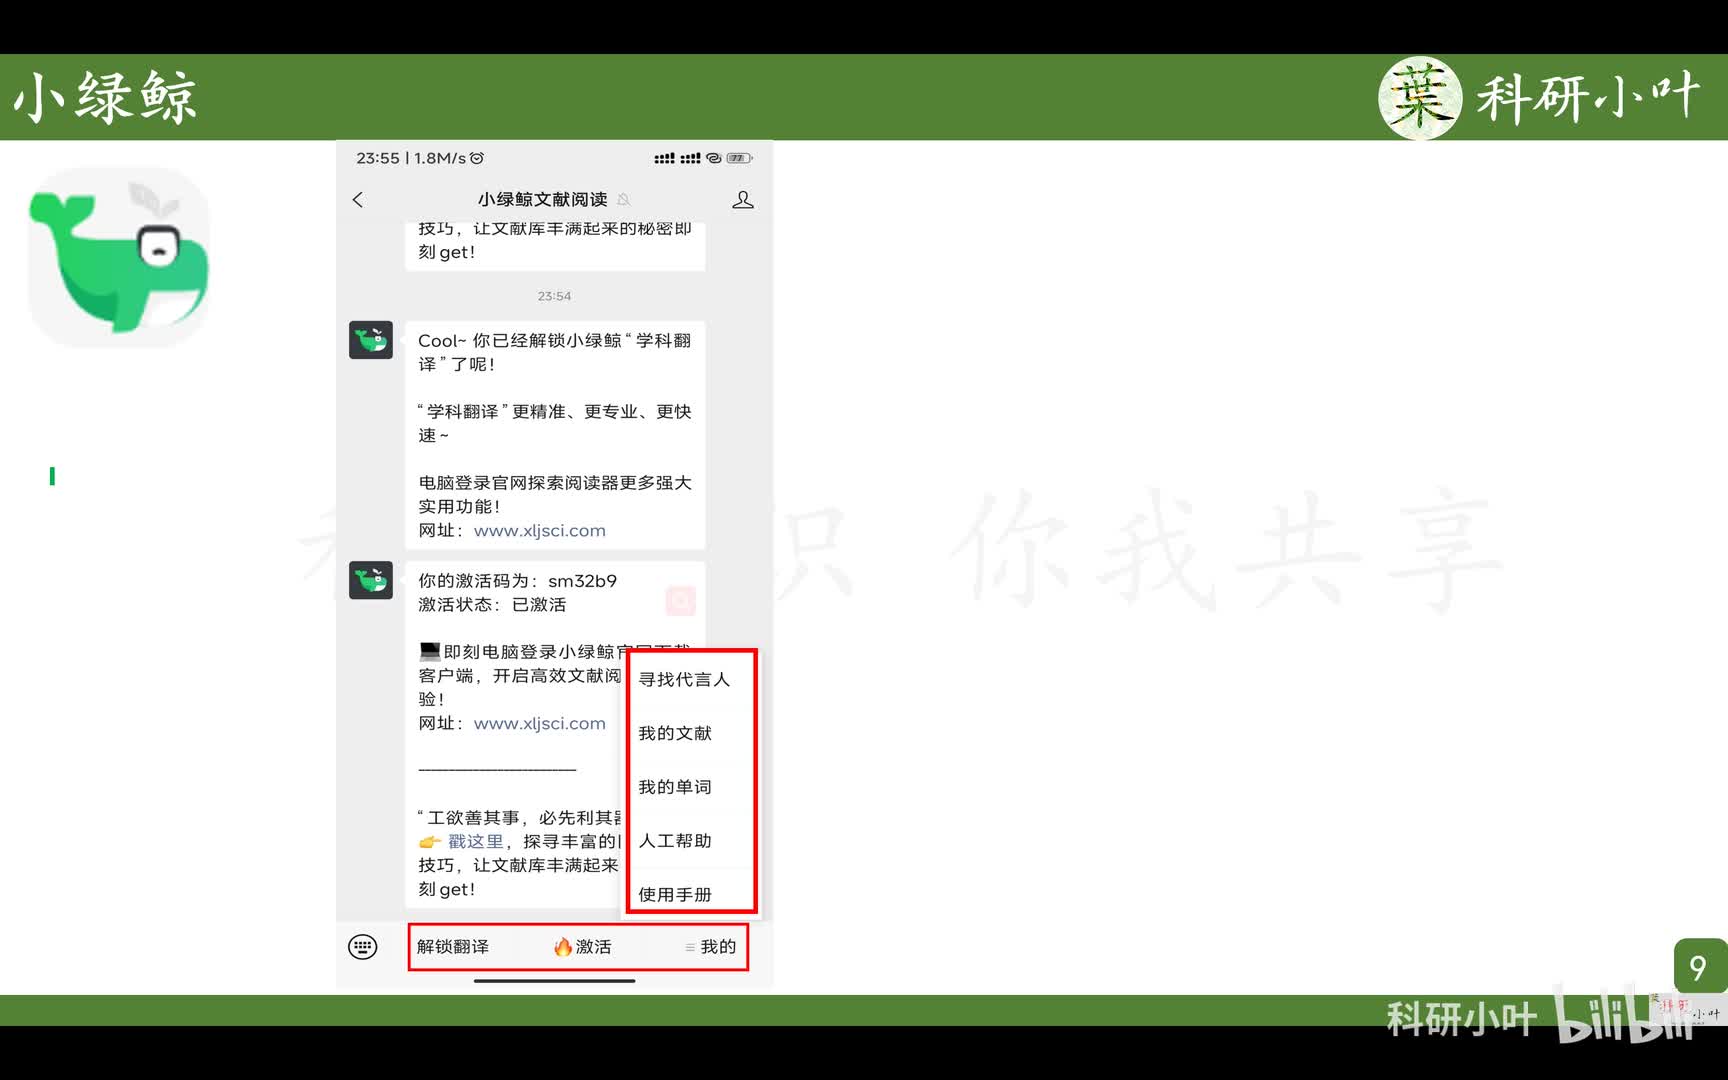The image size is (1728, 1080).
Task: Select 人工帮助 in popup menu
Action: [675, 841]
